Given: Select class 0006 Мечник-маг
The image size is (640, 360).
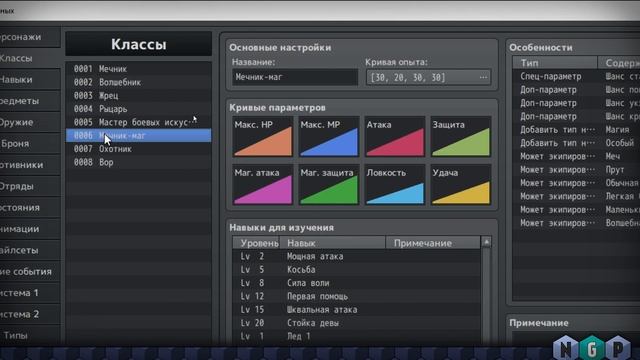Looking at the screenshot, I should [x=138, y=136].
